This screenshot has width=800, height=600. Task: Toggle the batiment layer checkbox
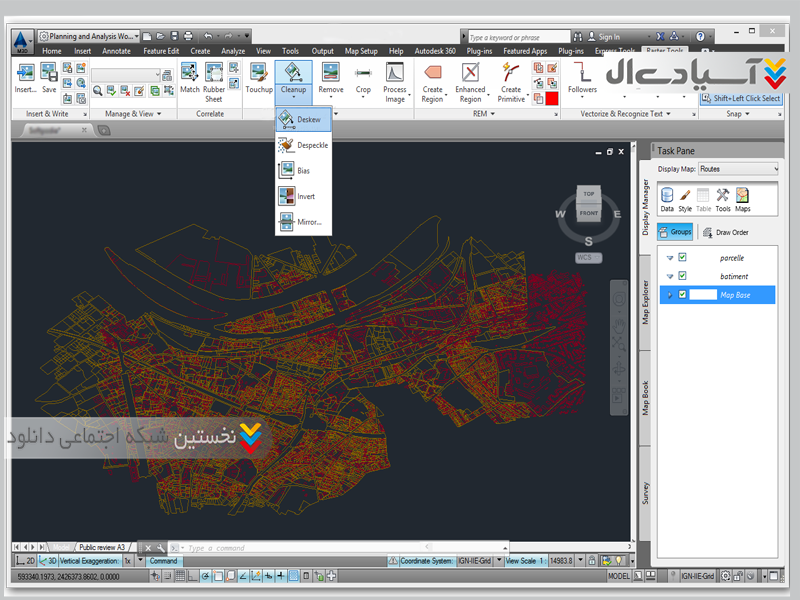(x=683, y=276)
